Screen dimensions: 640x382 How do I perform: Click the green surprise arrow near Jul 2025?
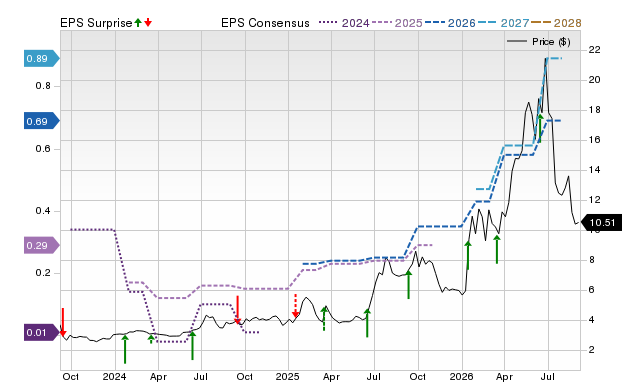pos(367,323)
